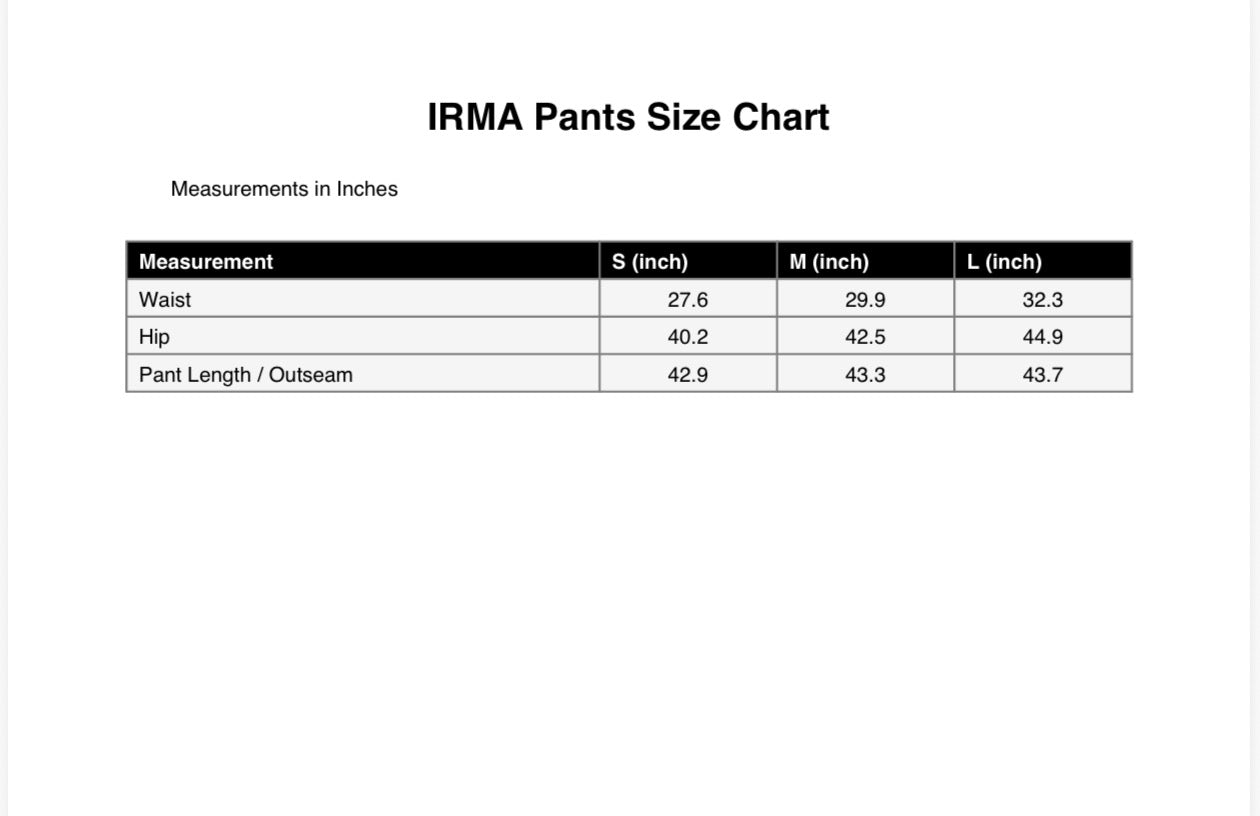This screenshot has width=1260, height=816.
Task: Select the Waist row label
Action: coord(165,299)
